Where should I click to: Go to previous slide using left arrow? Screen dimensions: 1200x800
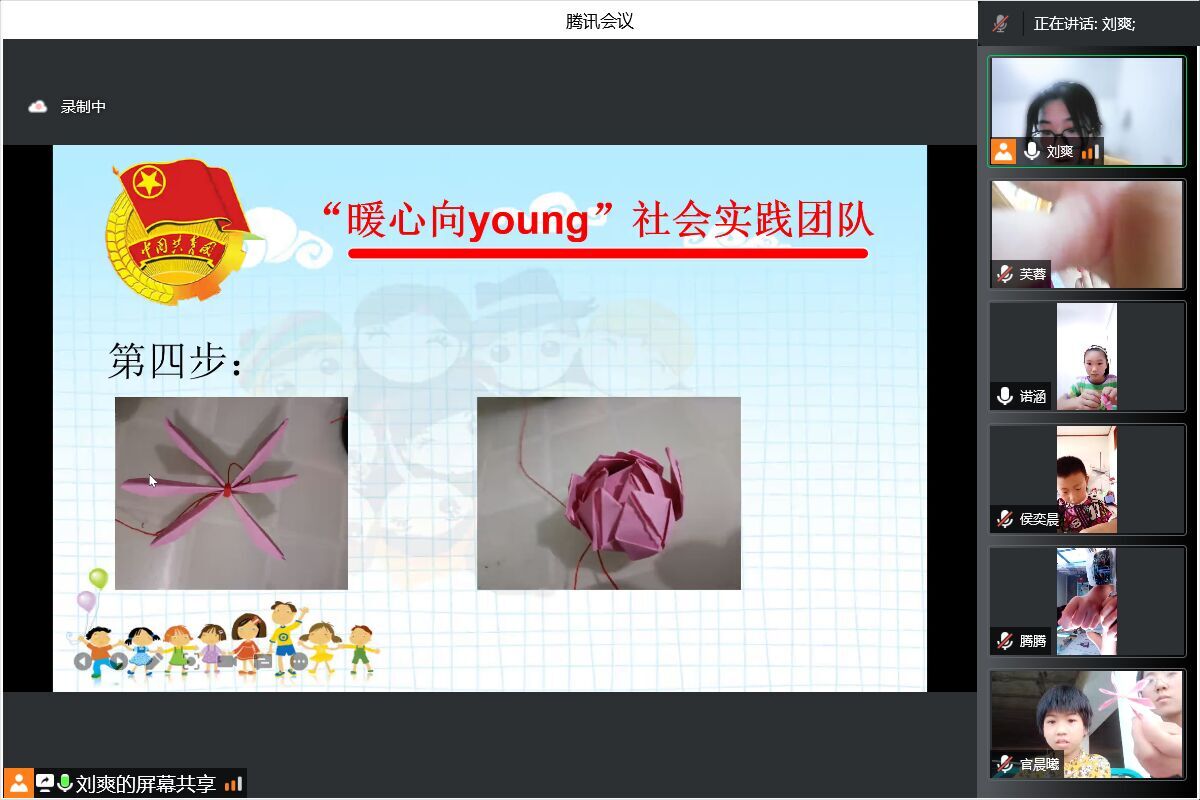point(83,661)
